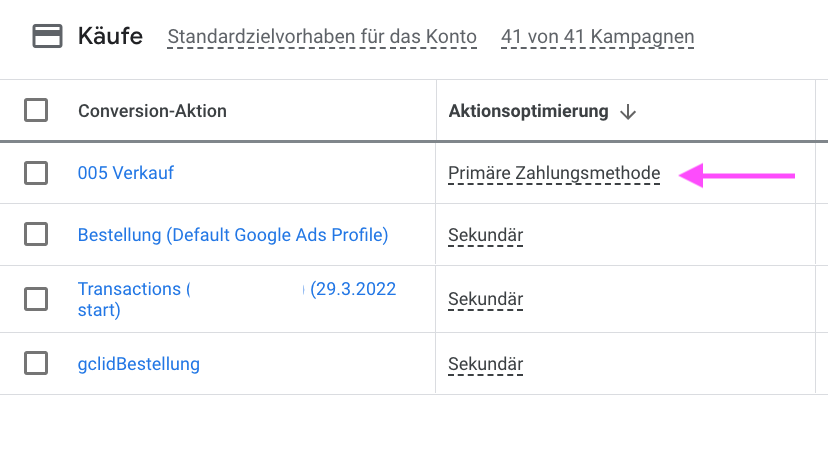The width and height of the screenshot is (828, 450).
Task: Click the sort arrow next to Aktionsoptimierung
Action: pyautogui.click(x=628, y=111)
